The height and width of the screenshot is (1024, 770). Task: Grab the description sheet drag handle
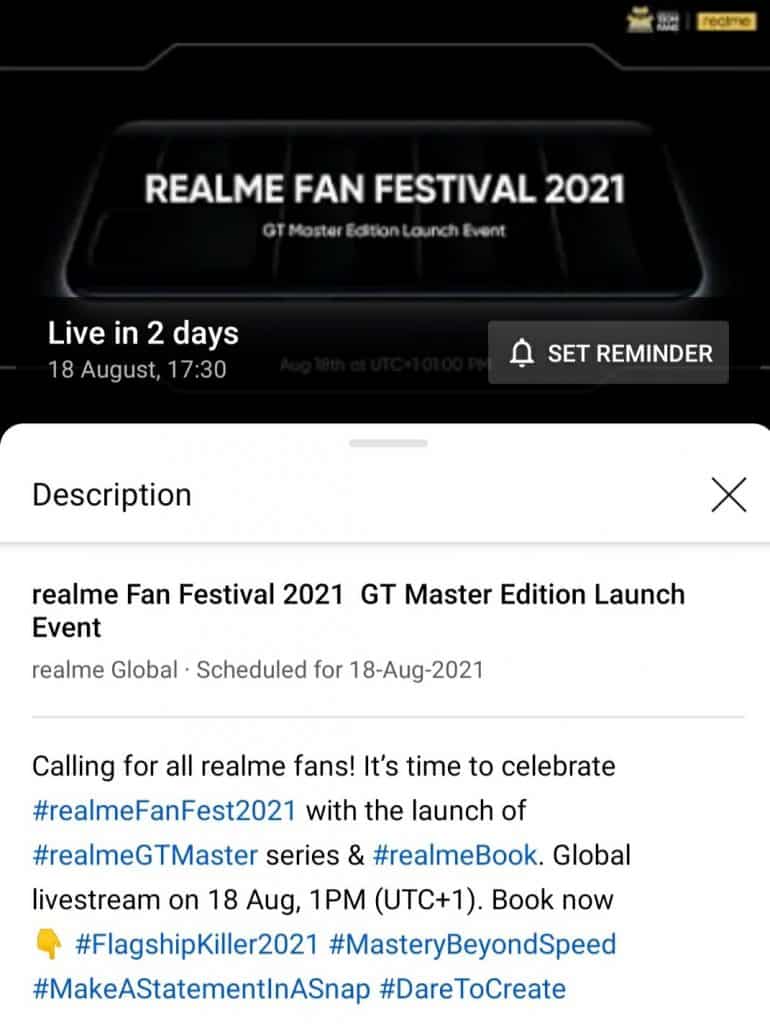(388, 443)
